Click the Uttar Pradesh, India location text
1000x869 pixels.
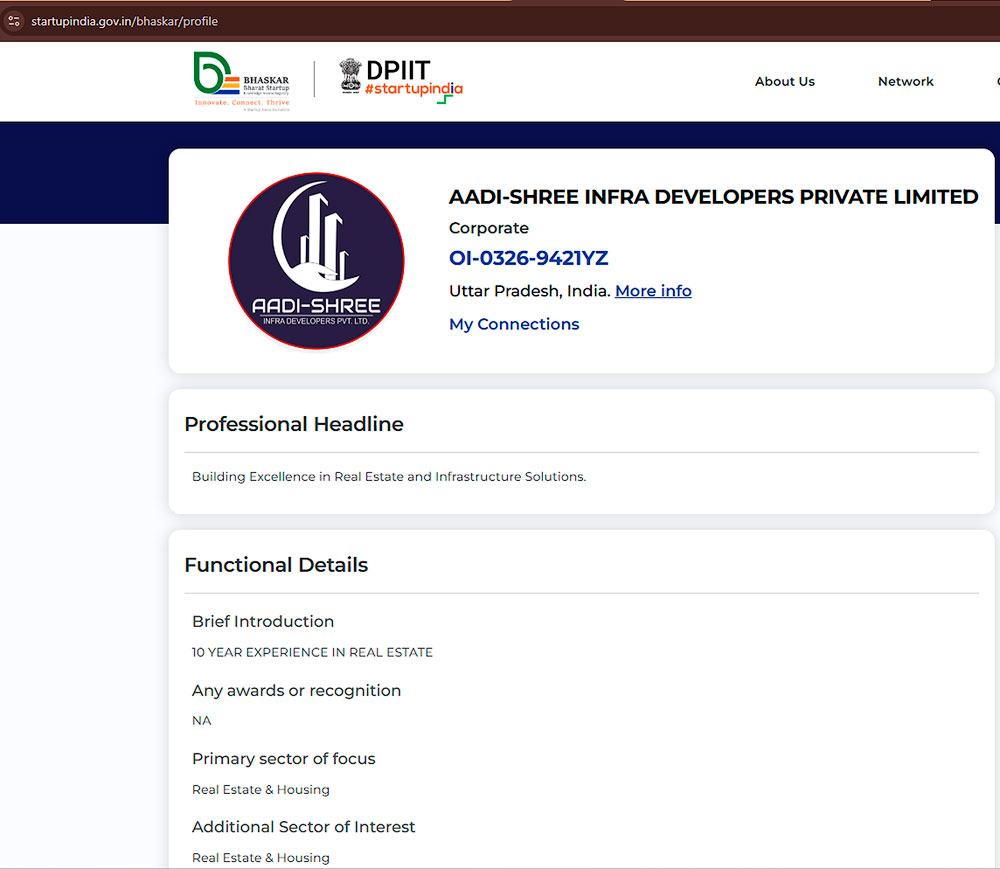coord(529,291)
